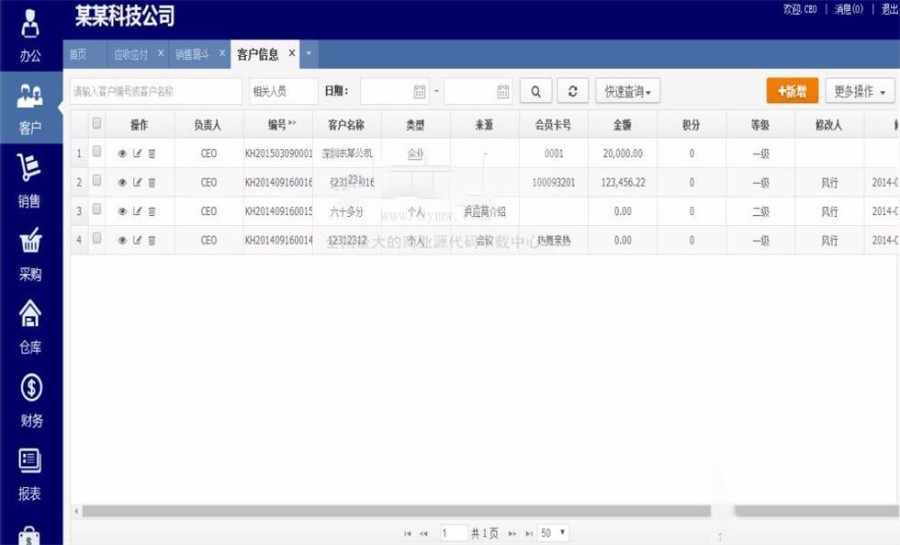Go to the next page
This screenshot has width=900, height=545.
(x=512, y=534)
